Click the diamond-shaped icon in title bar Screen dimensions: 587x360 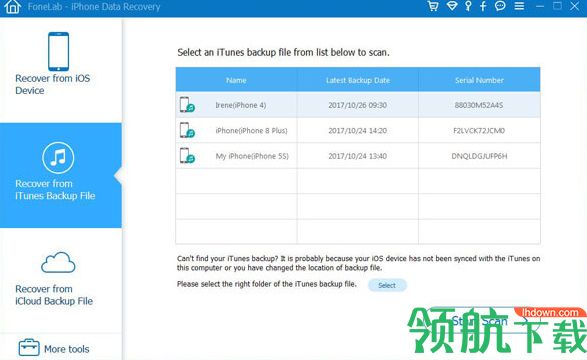tap(452, 6)
